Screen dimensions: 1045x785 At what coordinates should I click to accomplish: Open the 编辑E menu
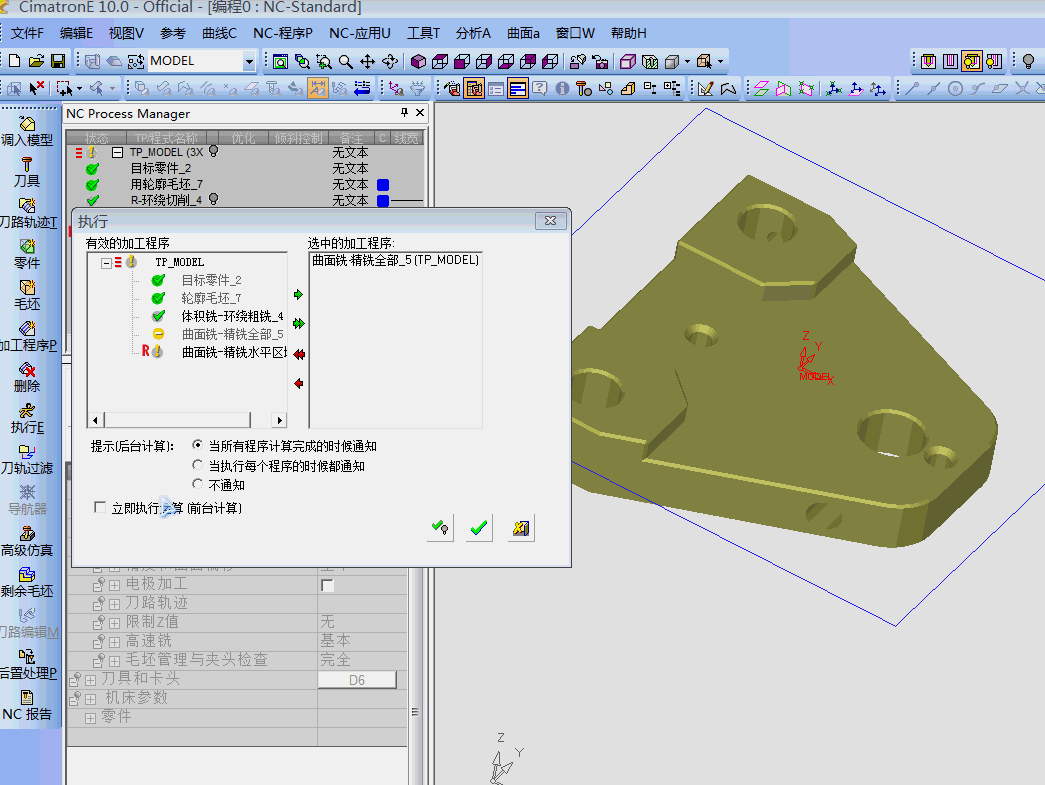[x=77, y=33]
